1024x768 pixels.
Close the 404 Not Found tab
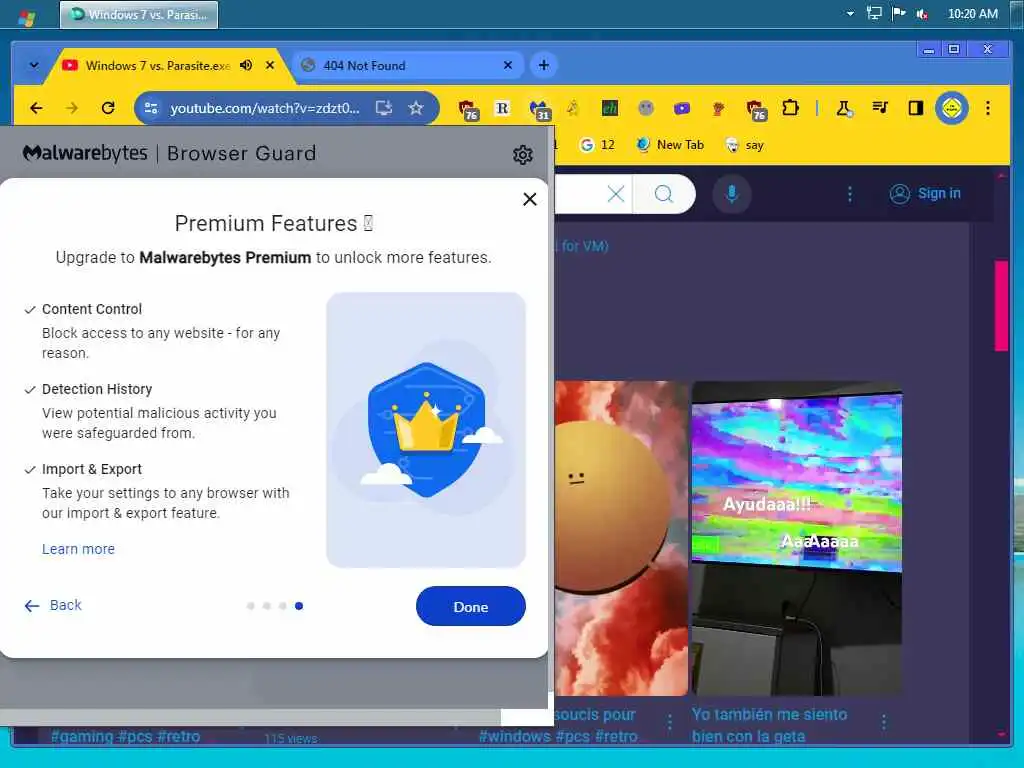[508, 65]
